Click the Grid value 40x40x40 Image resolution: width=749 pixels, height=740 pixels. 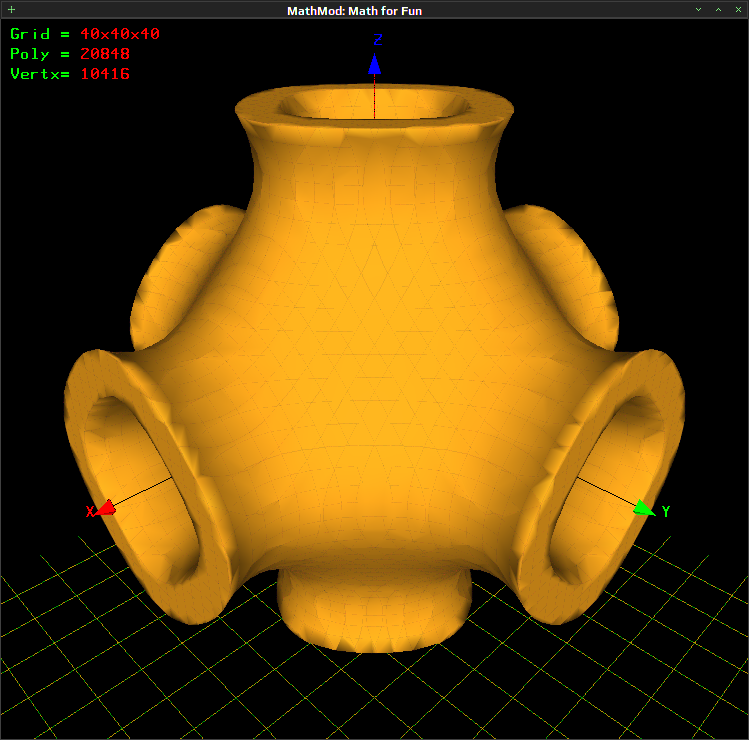[x=120, y=34]
